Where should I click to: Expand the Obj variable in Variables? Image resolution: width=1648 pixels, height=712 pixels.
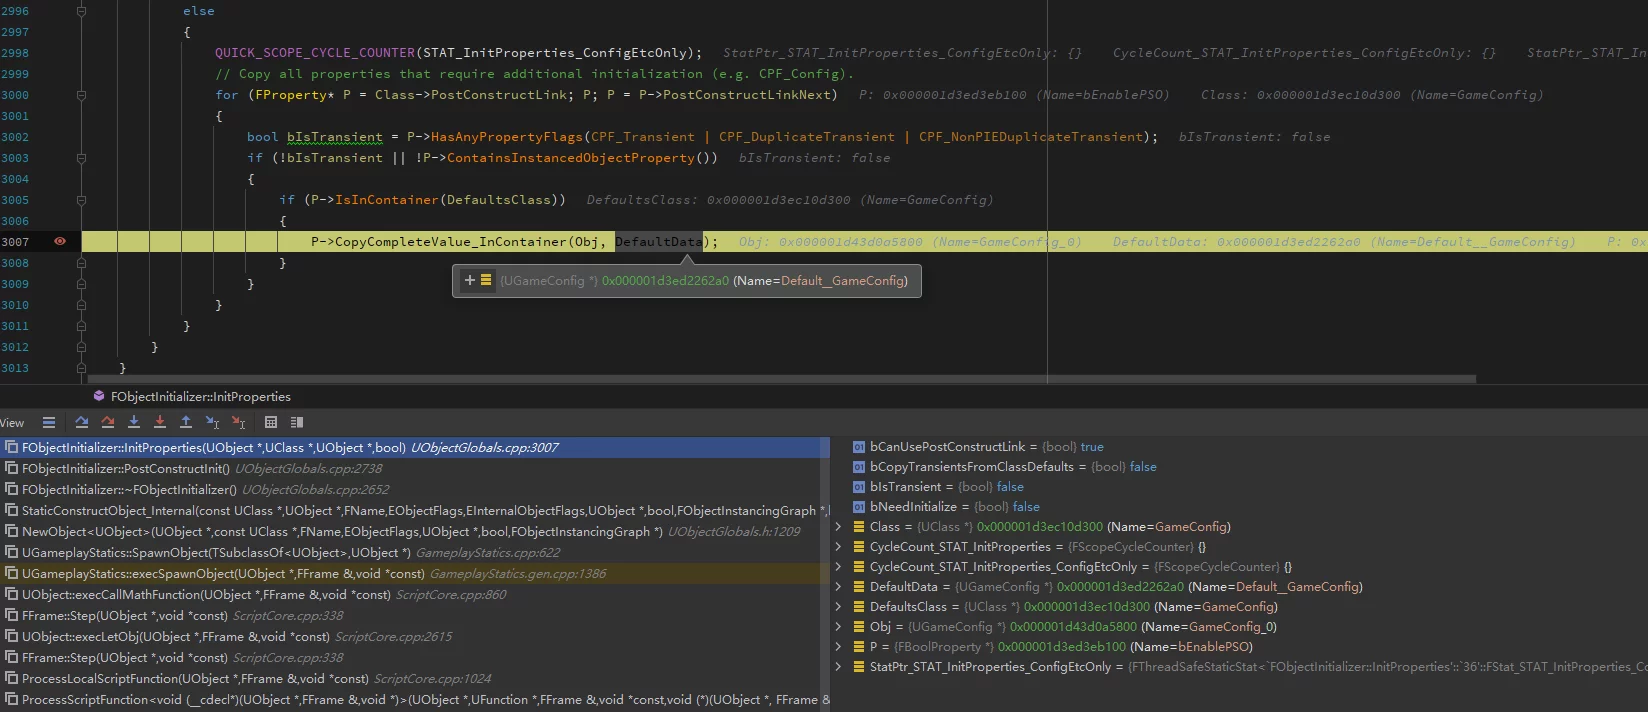coord(838,627)
